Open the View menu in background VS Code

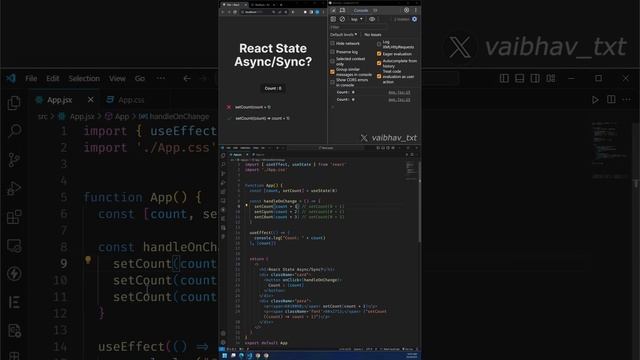click(x=117, y=78)
